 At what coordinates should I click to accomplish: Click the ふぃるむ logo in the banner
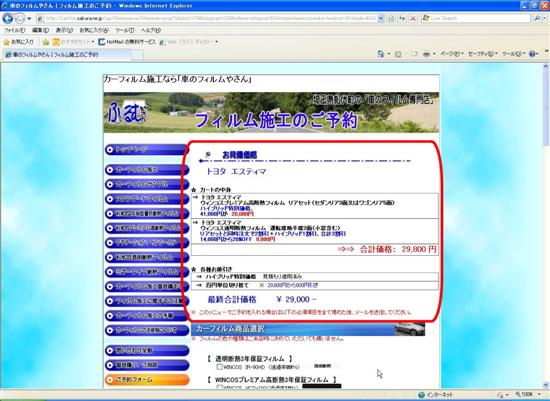coord(128,112)
